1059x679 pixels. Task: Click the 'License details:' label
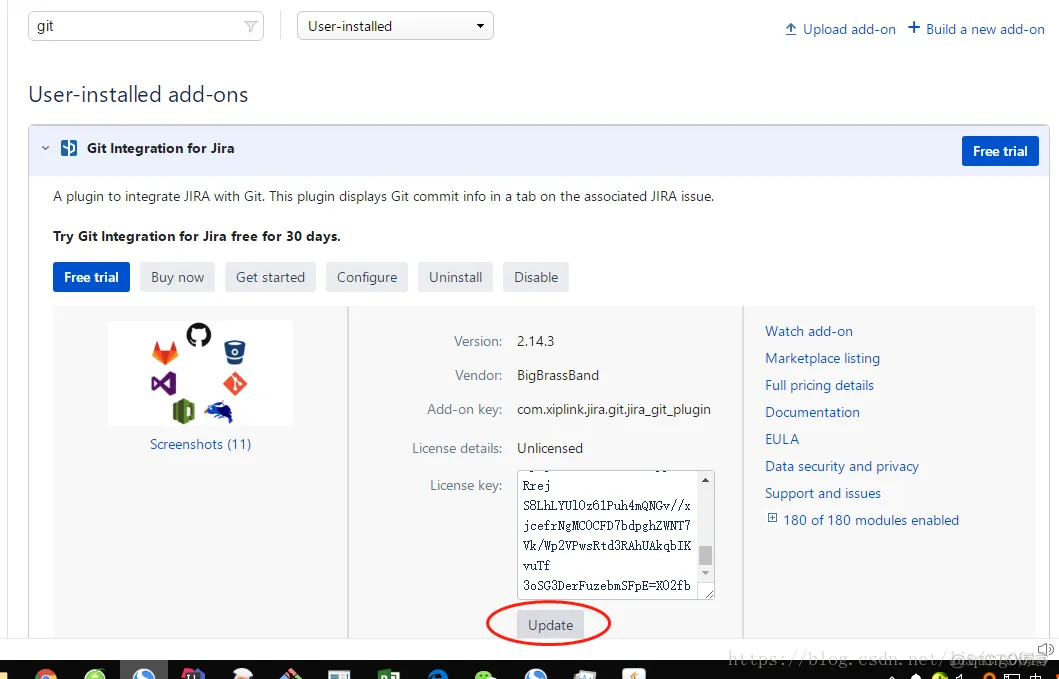point(457,448)
